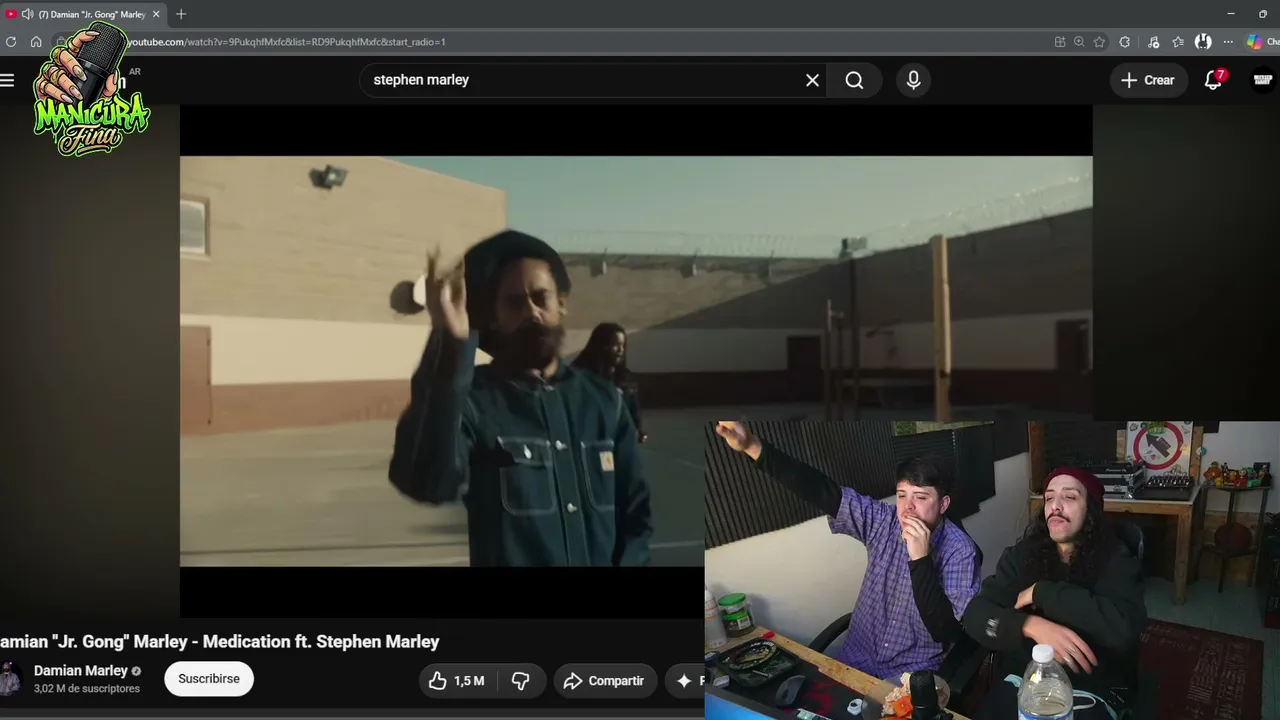The image size is (1280, 720).
Task: Clear the search text with the X
Action: [x=812, y=80]
